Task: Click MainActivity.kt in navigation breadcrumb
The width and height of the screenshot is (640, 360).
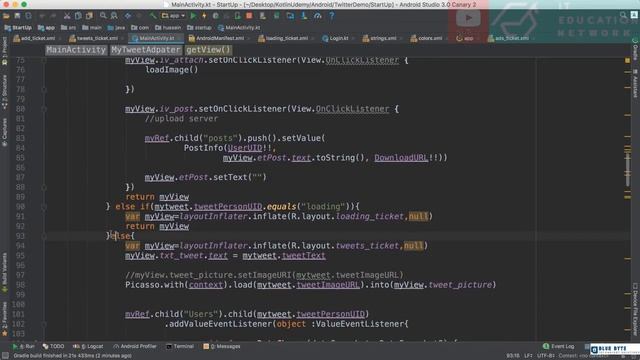Action: pyautogui.click(x=239, y=28)
